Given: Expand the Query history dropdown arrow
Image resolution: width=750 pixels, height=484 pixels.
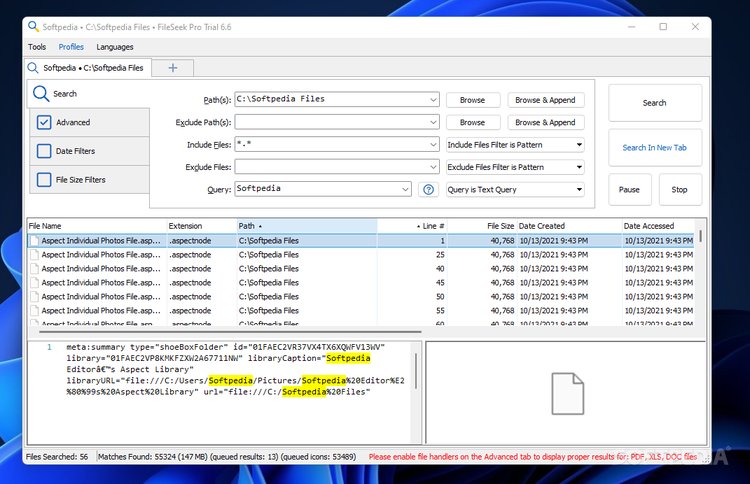Looking at the screenshot, I should click(405, 189).
